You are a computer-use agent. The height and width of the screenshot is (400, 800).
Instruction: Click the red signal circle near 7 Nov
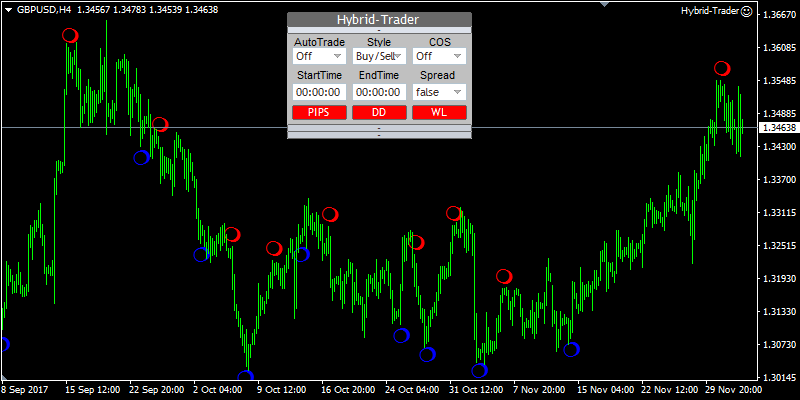504,276
